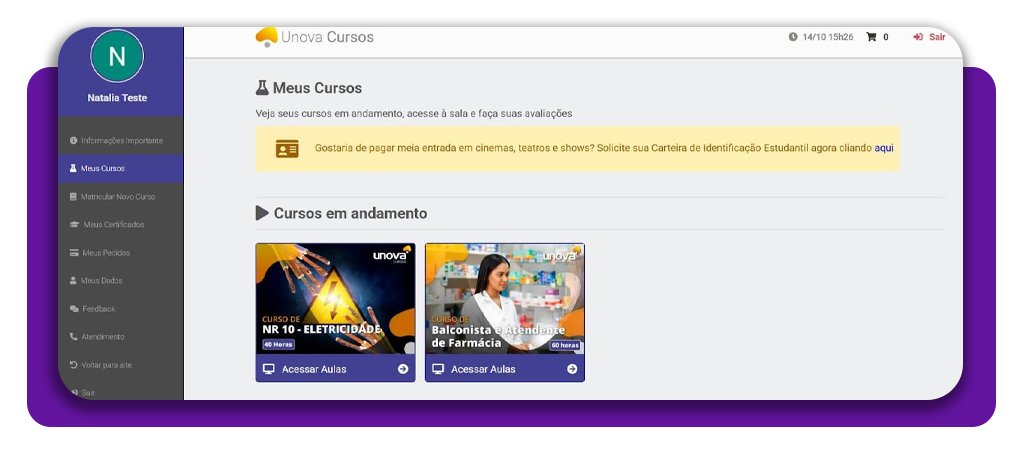Viewport: 1024px width, 467px height.
Task: Click the flask icon in Meus Cursos heading
Action: [x=262, y=88]
